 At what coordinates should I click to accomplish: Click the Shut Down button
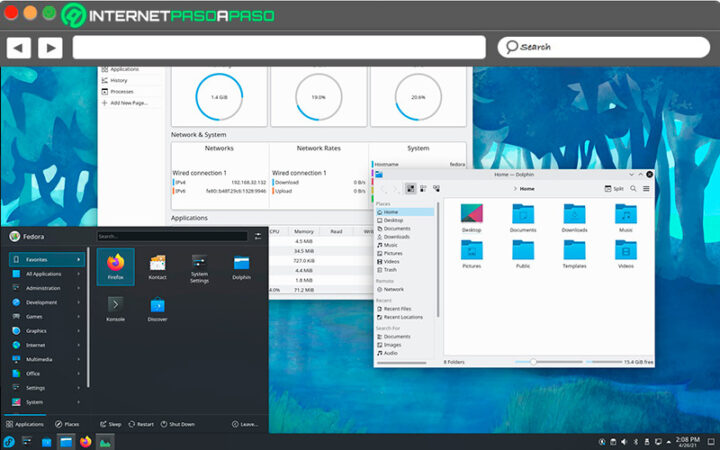[178, 424]
